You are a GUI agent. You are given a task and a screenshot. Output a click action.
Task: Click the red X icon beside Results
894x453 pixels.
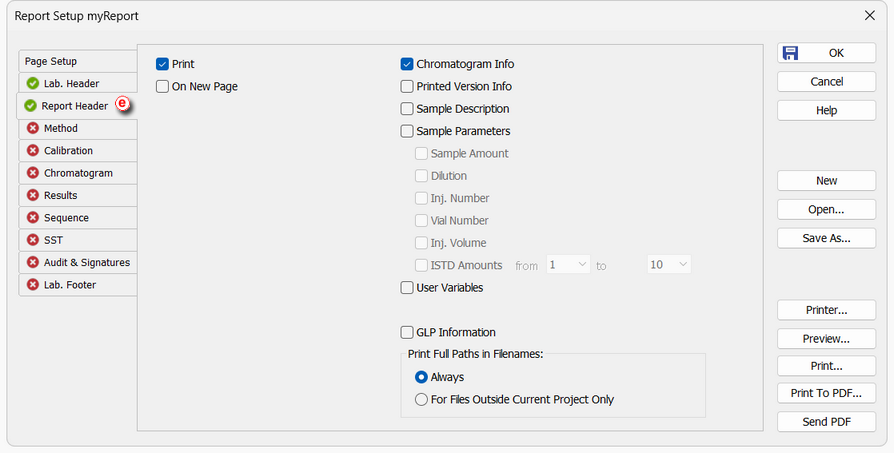(x=33, y=195)
